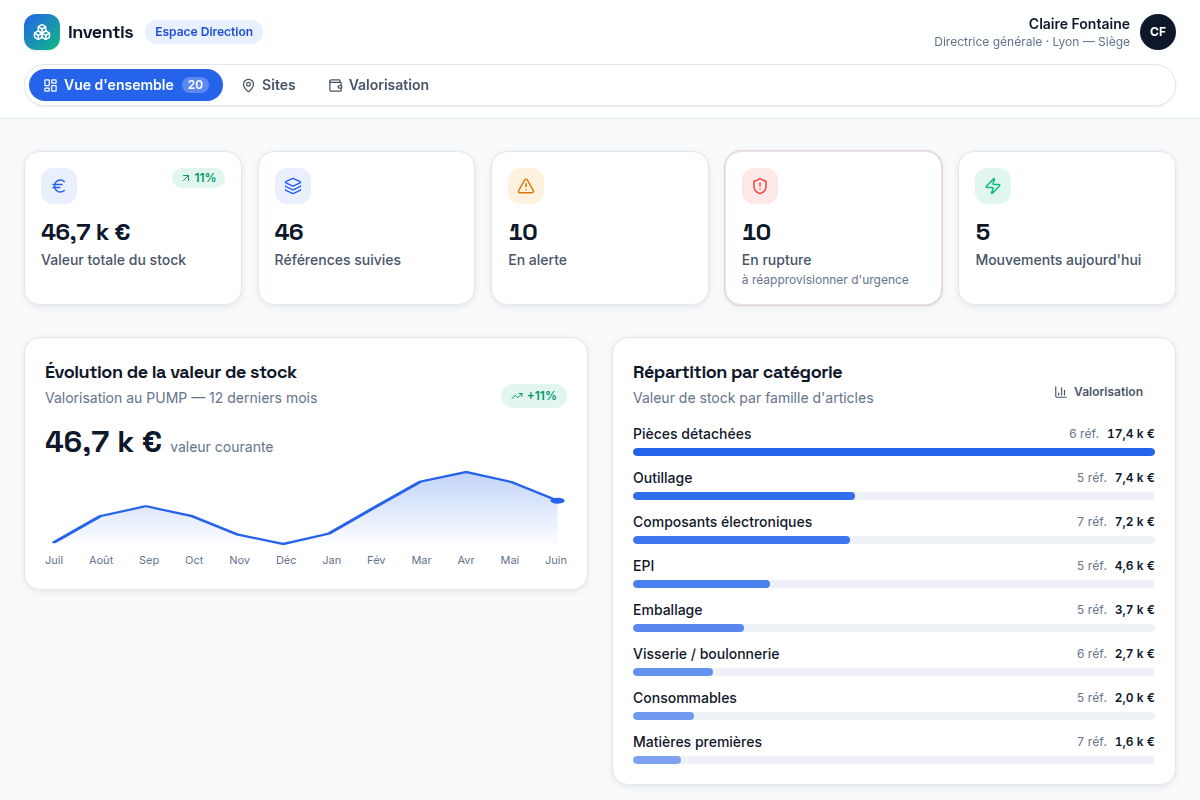Click the Avr month label on chart
This screenshot has height=800, width=1200.
466,560
